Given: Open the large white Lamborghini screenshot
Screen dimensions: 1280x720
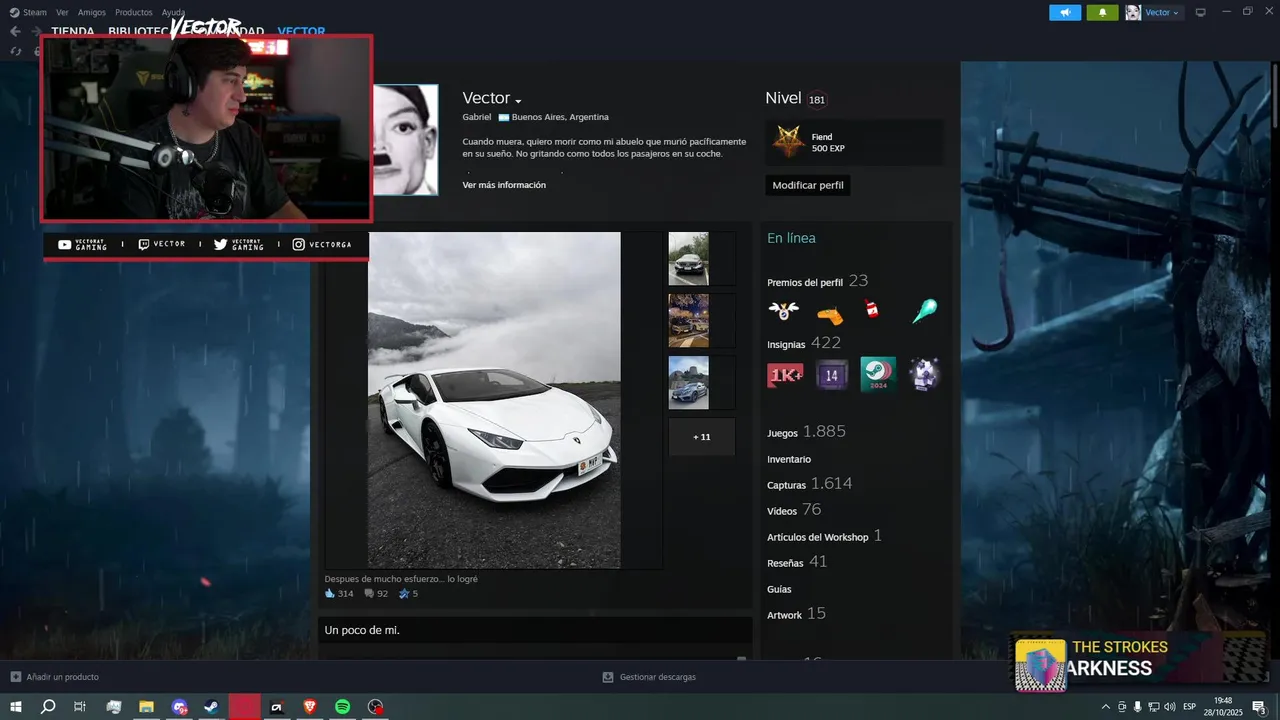Looking at the screenshot, I should (x=494, y=400).
